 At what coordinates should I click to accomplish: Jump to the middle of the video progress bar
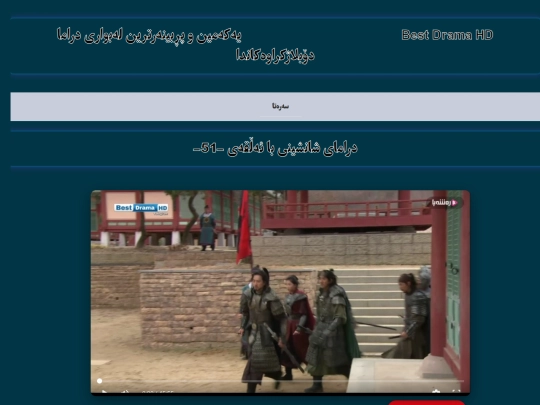pyautogui.click(x=280, y=381)
